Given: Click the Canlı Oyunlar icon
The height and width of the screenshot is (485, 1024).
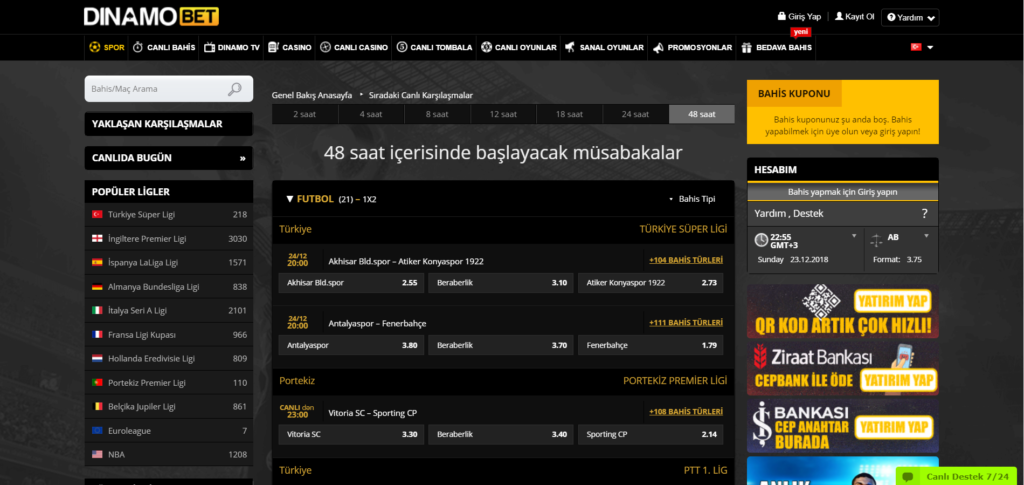Looking at the screenshot, I should (486, 48).
